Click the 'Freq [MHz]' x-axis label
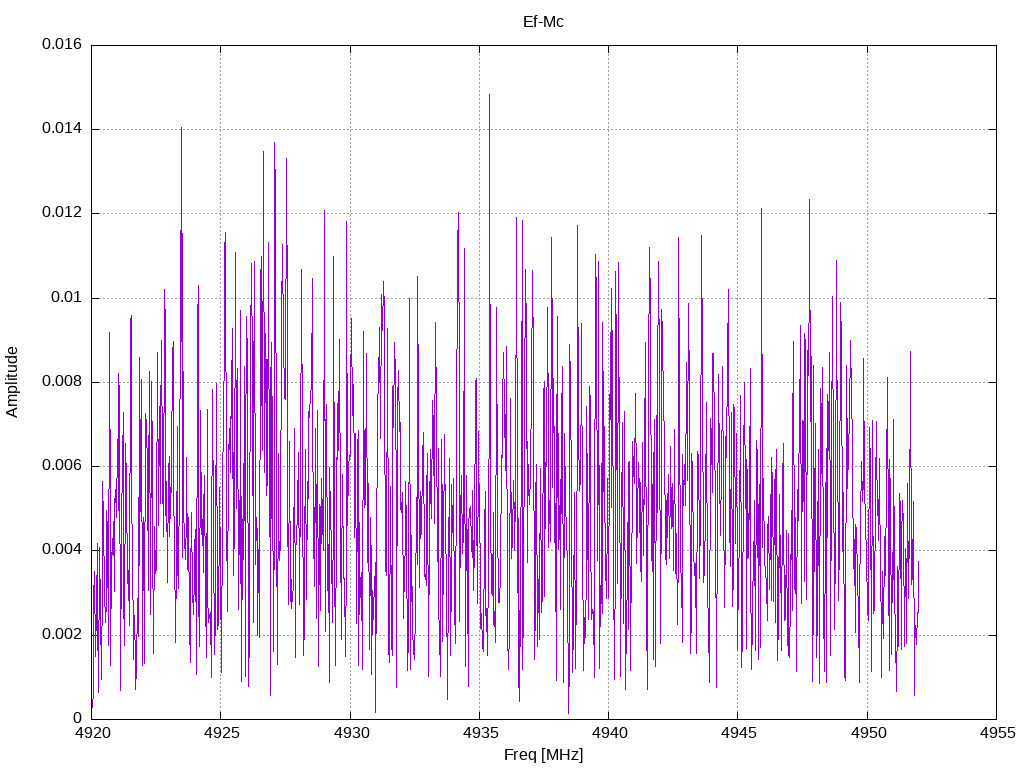This screenshot has width=1024, height=768. click(543, 754)
